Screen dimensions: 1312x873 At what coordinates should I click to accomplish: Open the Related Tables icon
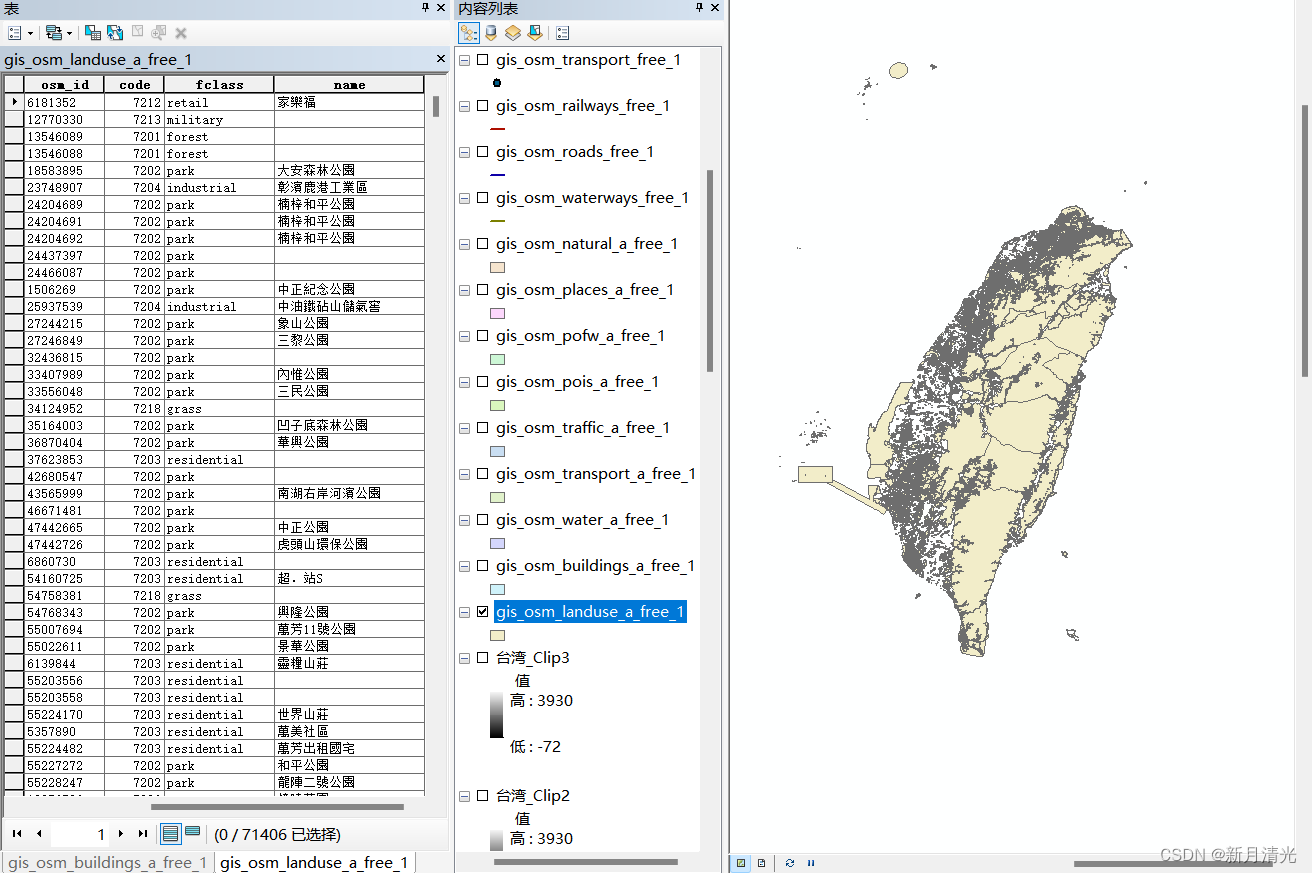59,33
